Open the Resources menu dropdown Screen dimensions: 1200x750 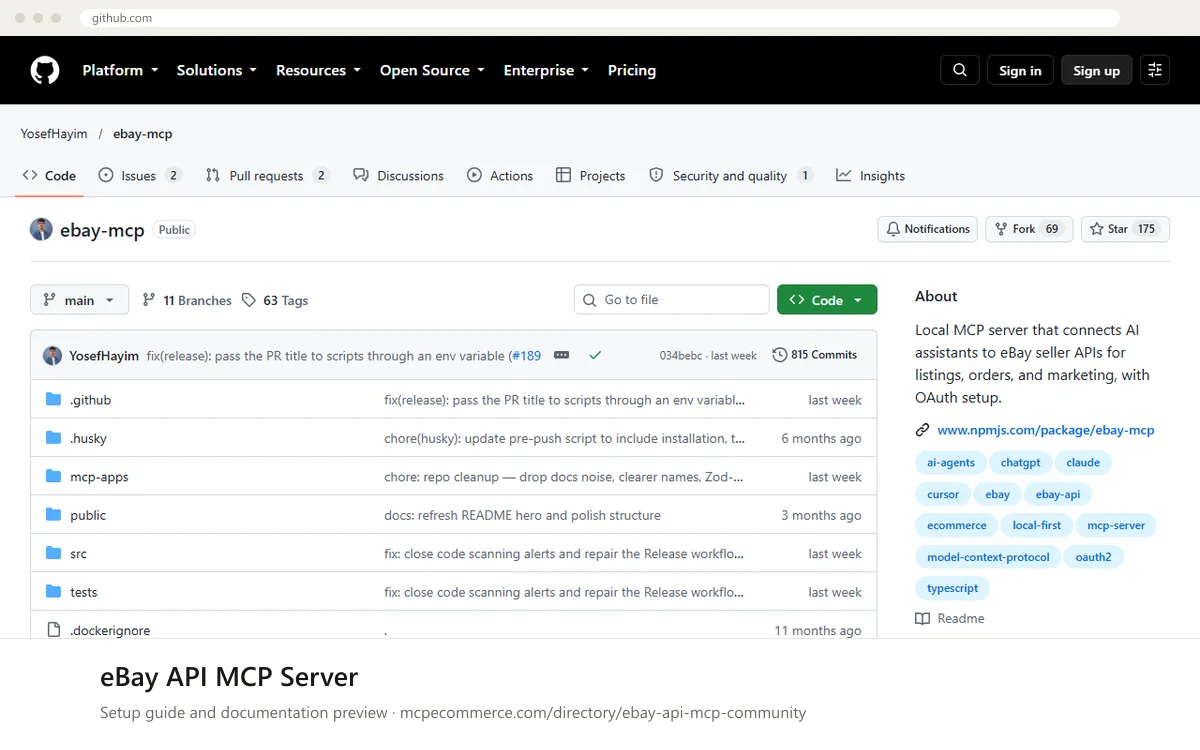[319, 70]
